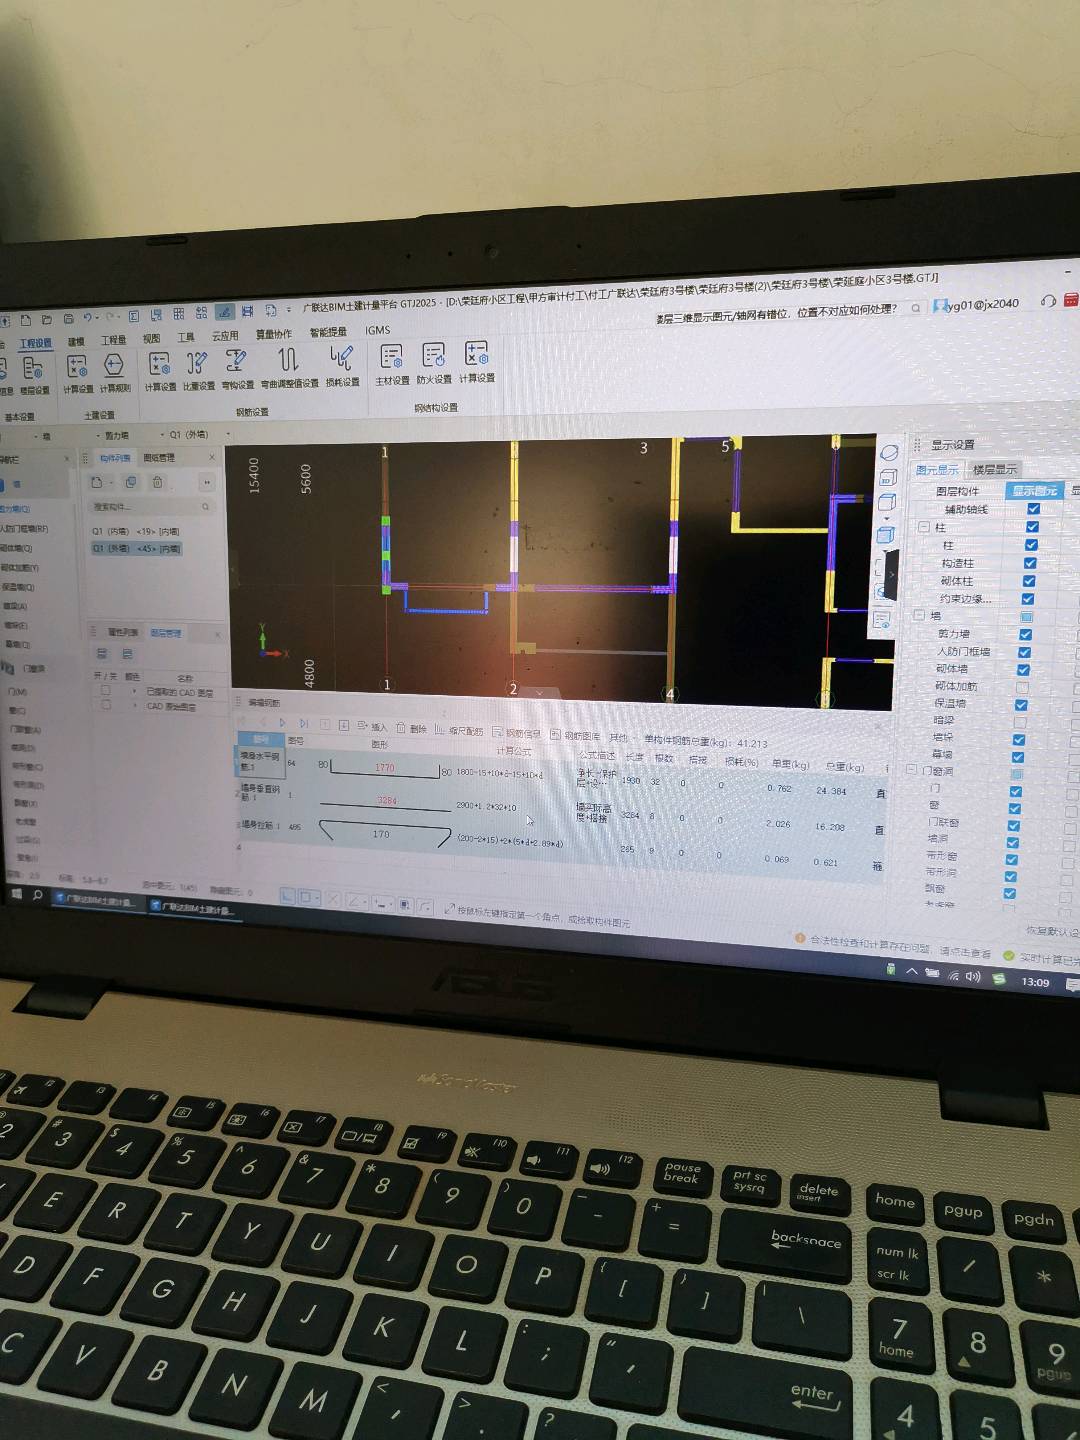1080x1440 pixels.
Task: Click 缩尺配筋 button
Action: point(459,731)
